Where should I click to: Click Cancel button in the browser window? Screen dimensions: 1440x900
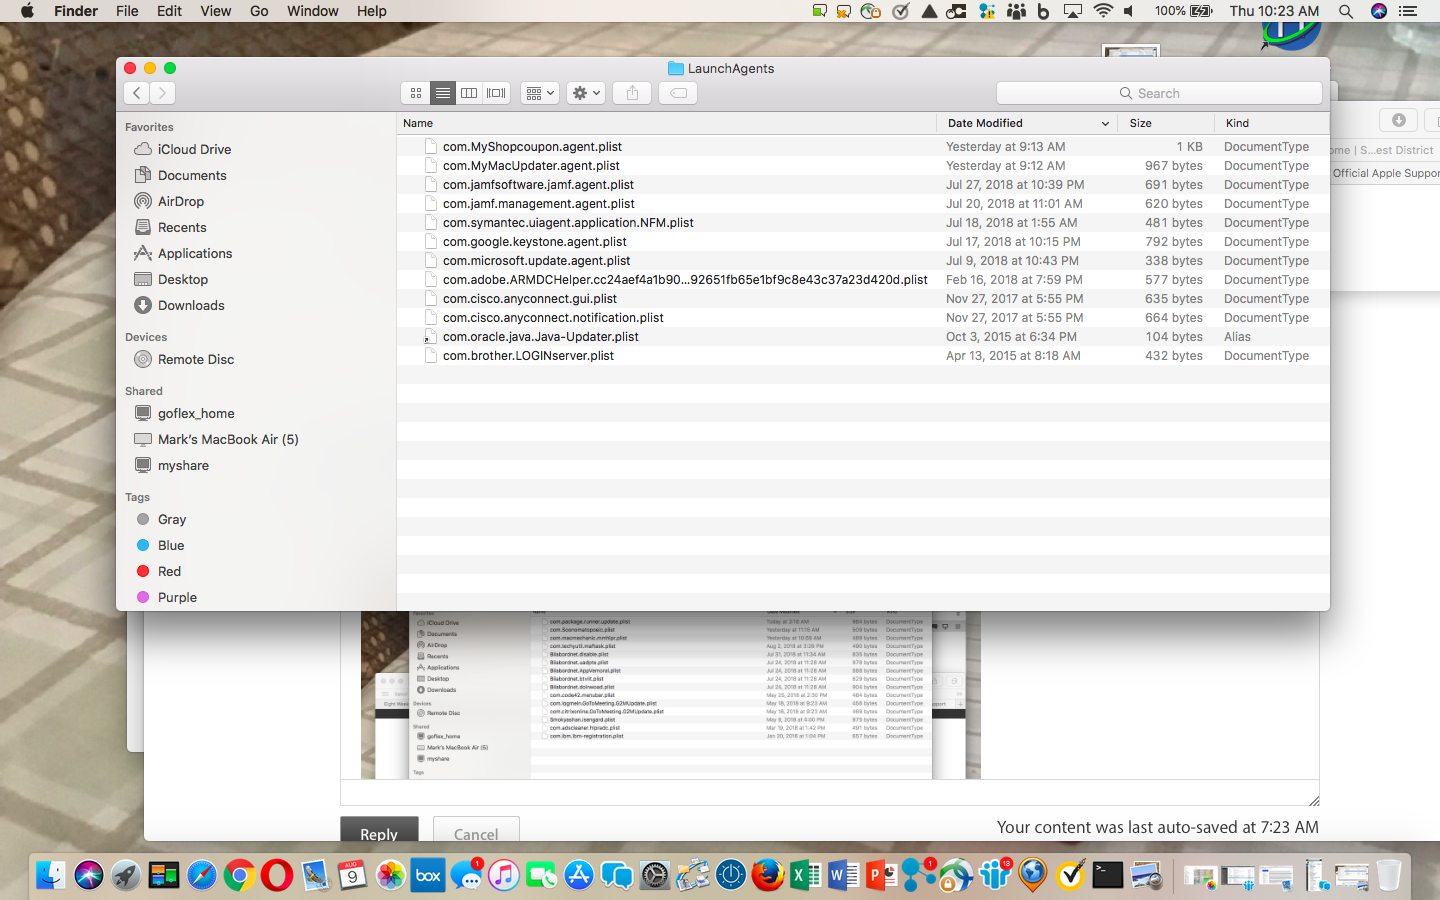(476, 830)
